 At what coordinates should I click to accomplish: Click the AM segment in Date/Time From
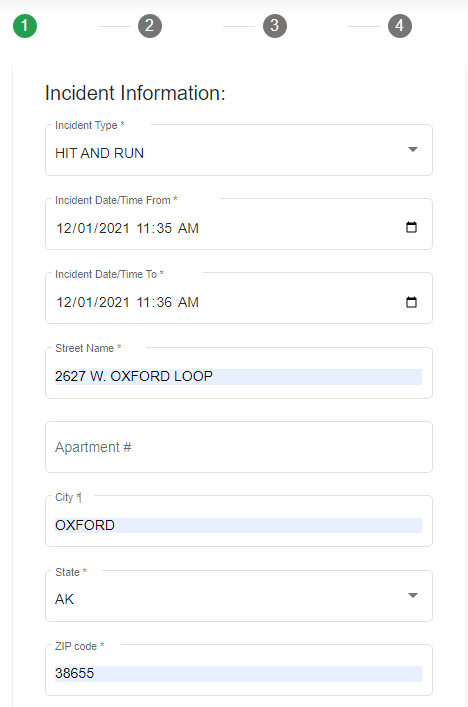tap(188, 228)
